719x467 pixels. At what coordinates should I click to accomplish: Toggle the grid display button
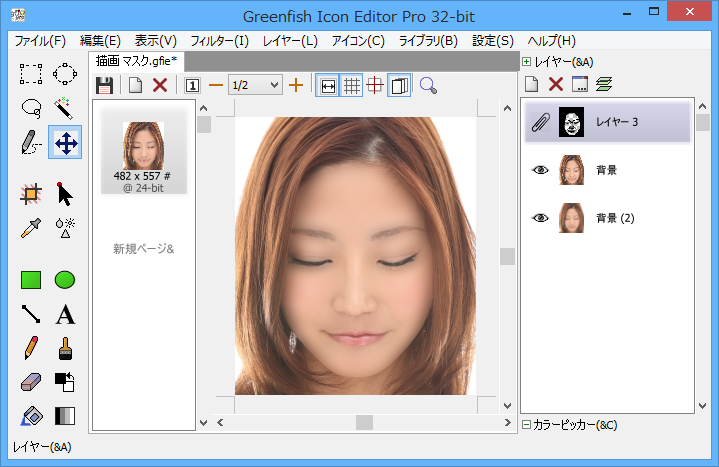(352, 85)
